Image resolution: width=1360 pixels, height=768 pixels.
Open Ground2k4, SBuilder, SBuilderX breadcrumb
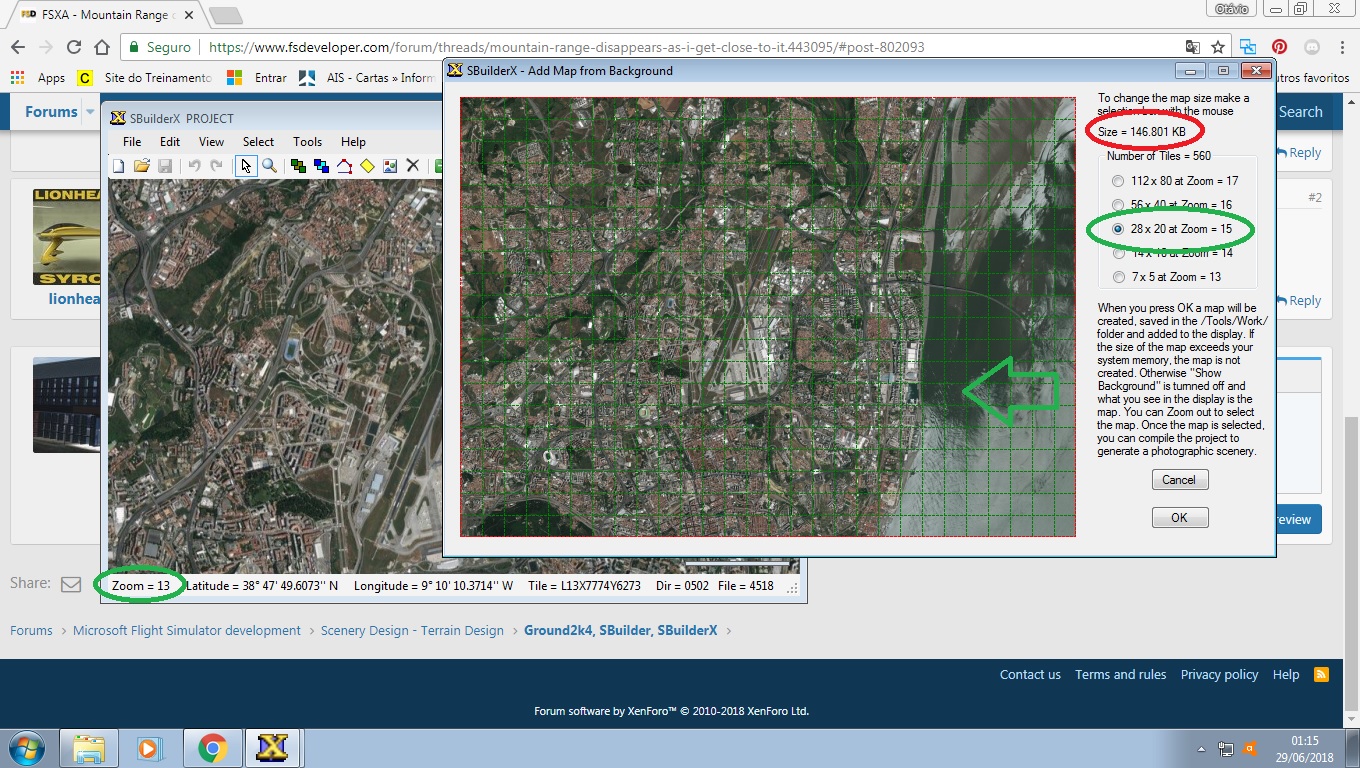coord(621,631)
